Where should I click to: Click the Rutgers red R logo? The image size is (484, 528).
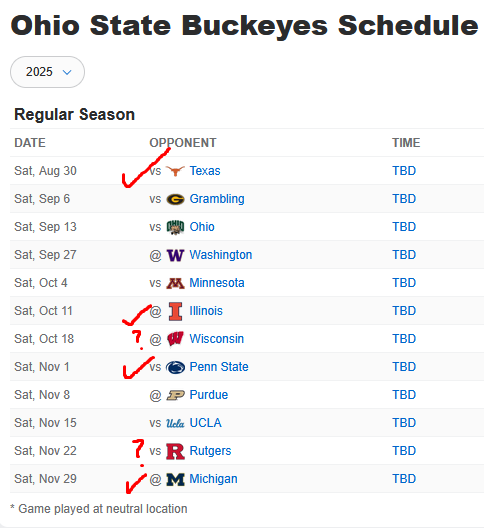[x=175, y=451]
